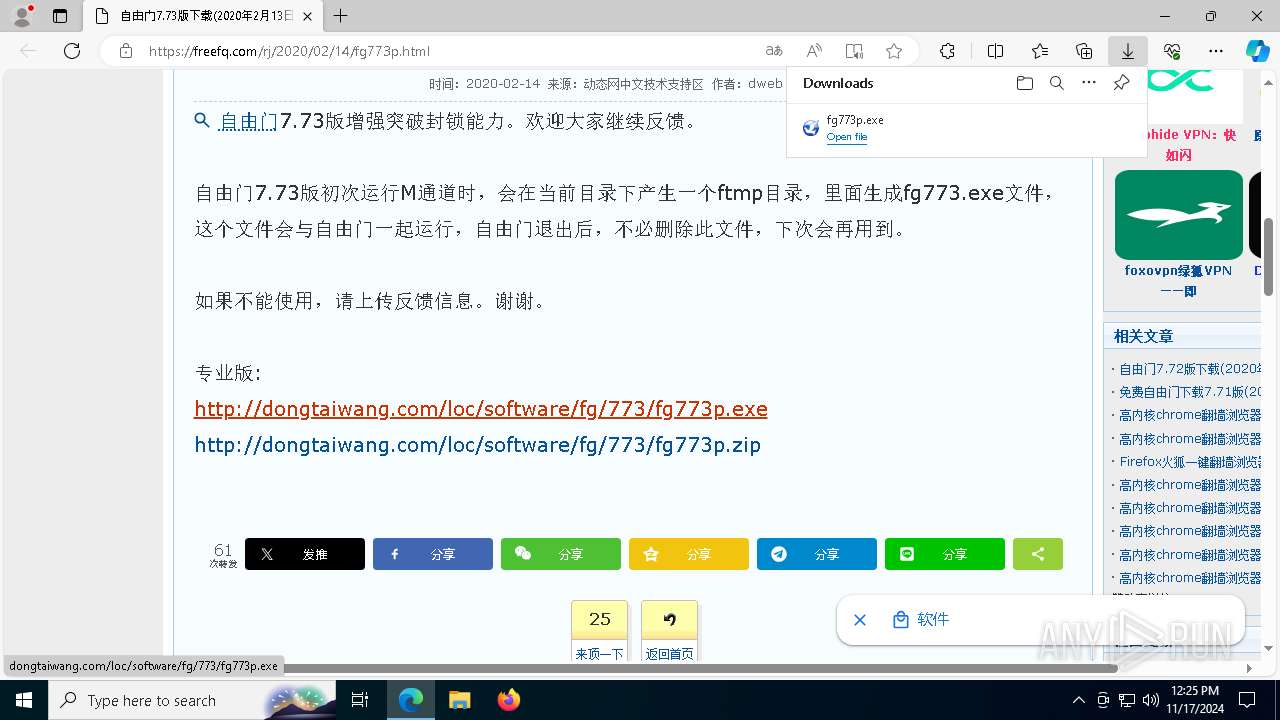Viewport: 1280px width, 720px height.
Task: Share to Facebook button
Action: (x=433, y=554)
